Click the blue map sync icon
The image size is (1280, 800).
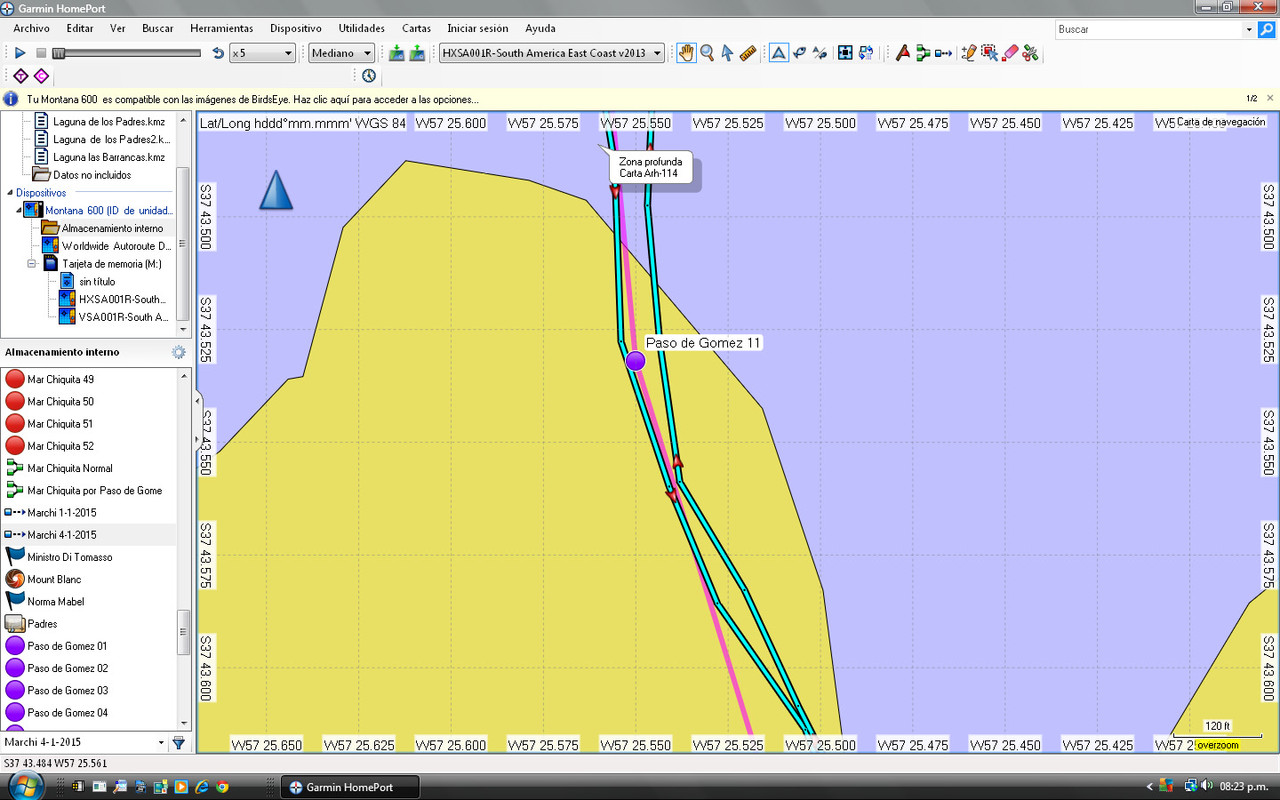(x=866, y=53)
